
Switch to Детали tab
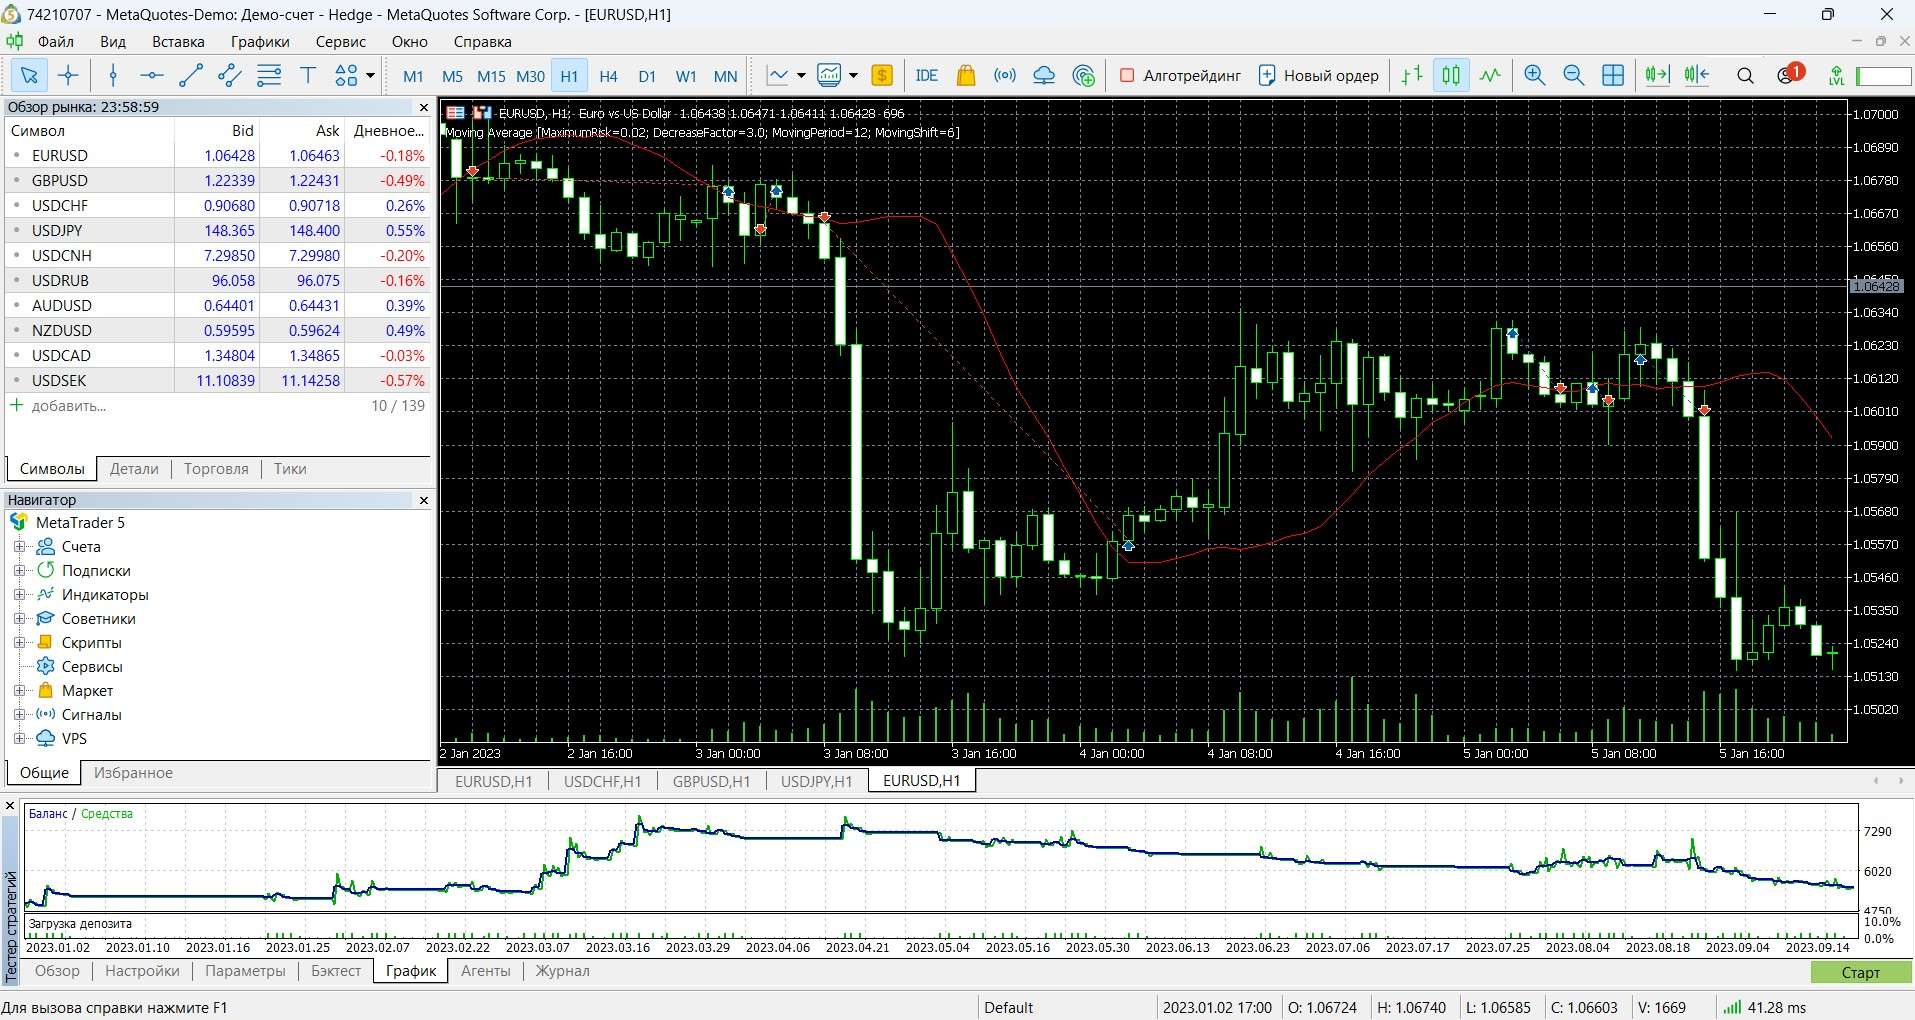pos(134,469)
